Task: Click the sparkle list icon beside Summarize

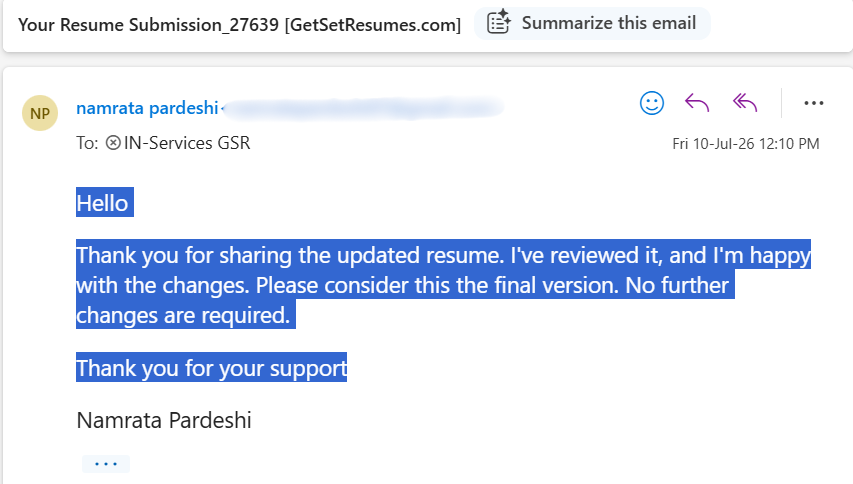Action: [x=498, y=23]
